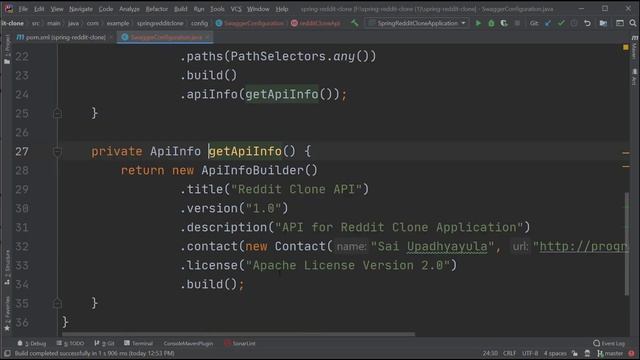This screenshot has height=360, width=640.
Task: Change UTF-8 file encoding in status bar
Action: tap(530, 353)
